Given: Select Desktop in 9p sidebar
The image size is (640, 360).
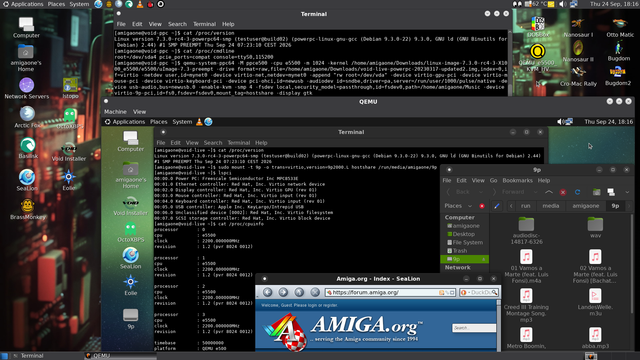Looking at the screenshot, I should [x=463, y=234].
